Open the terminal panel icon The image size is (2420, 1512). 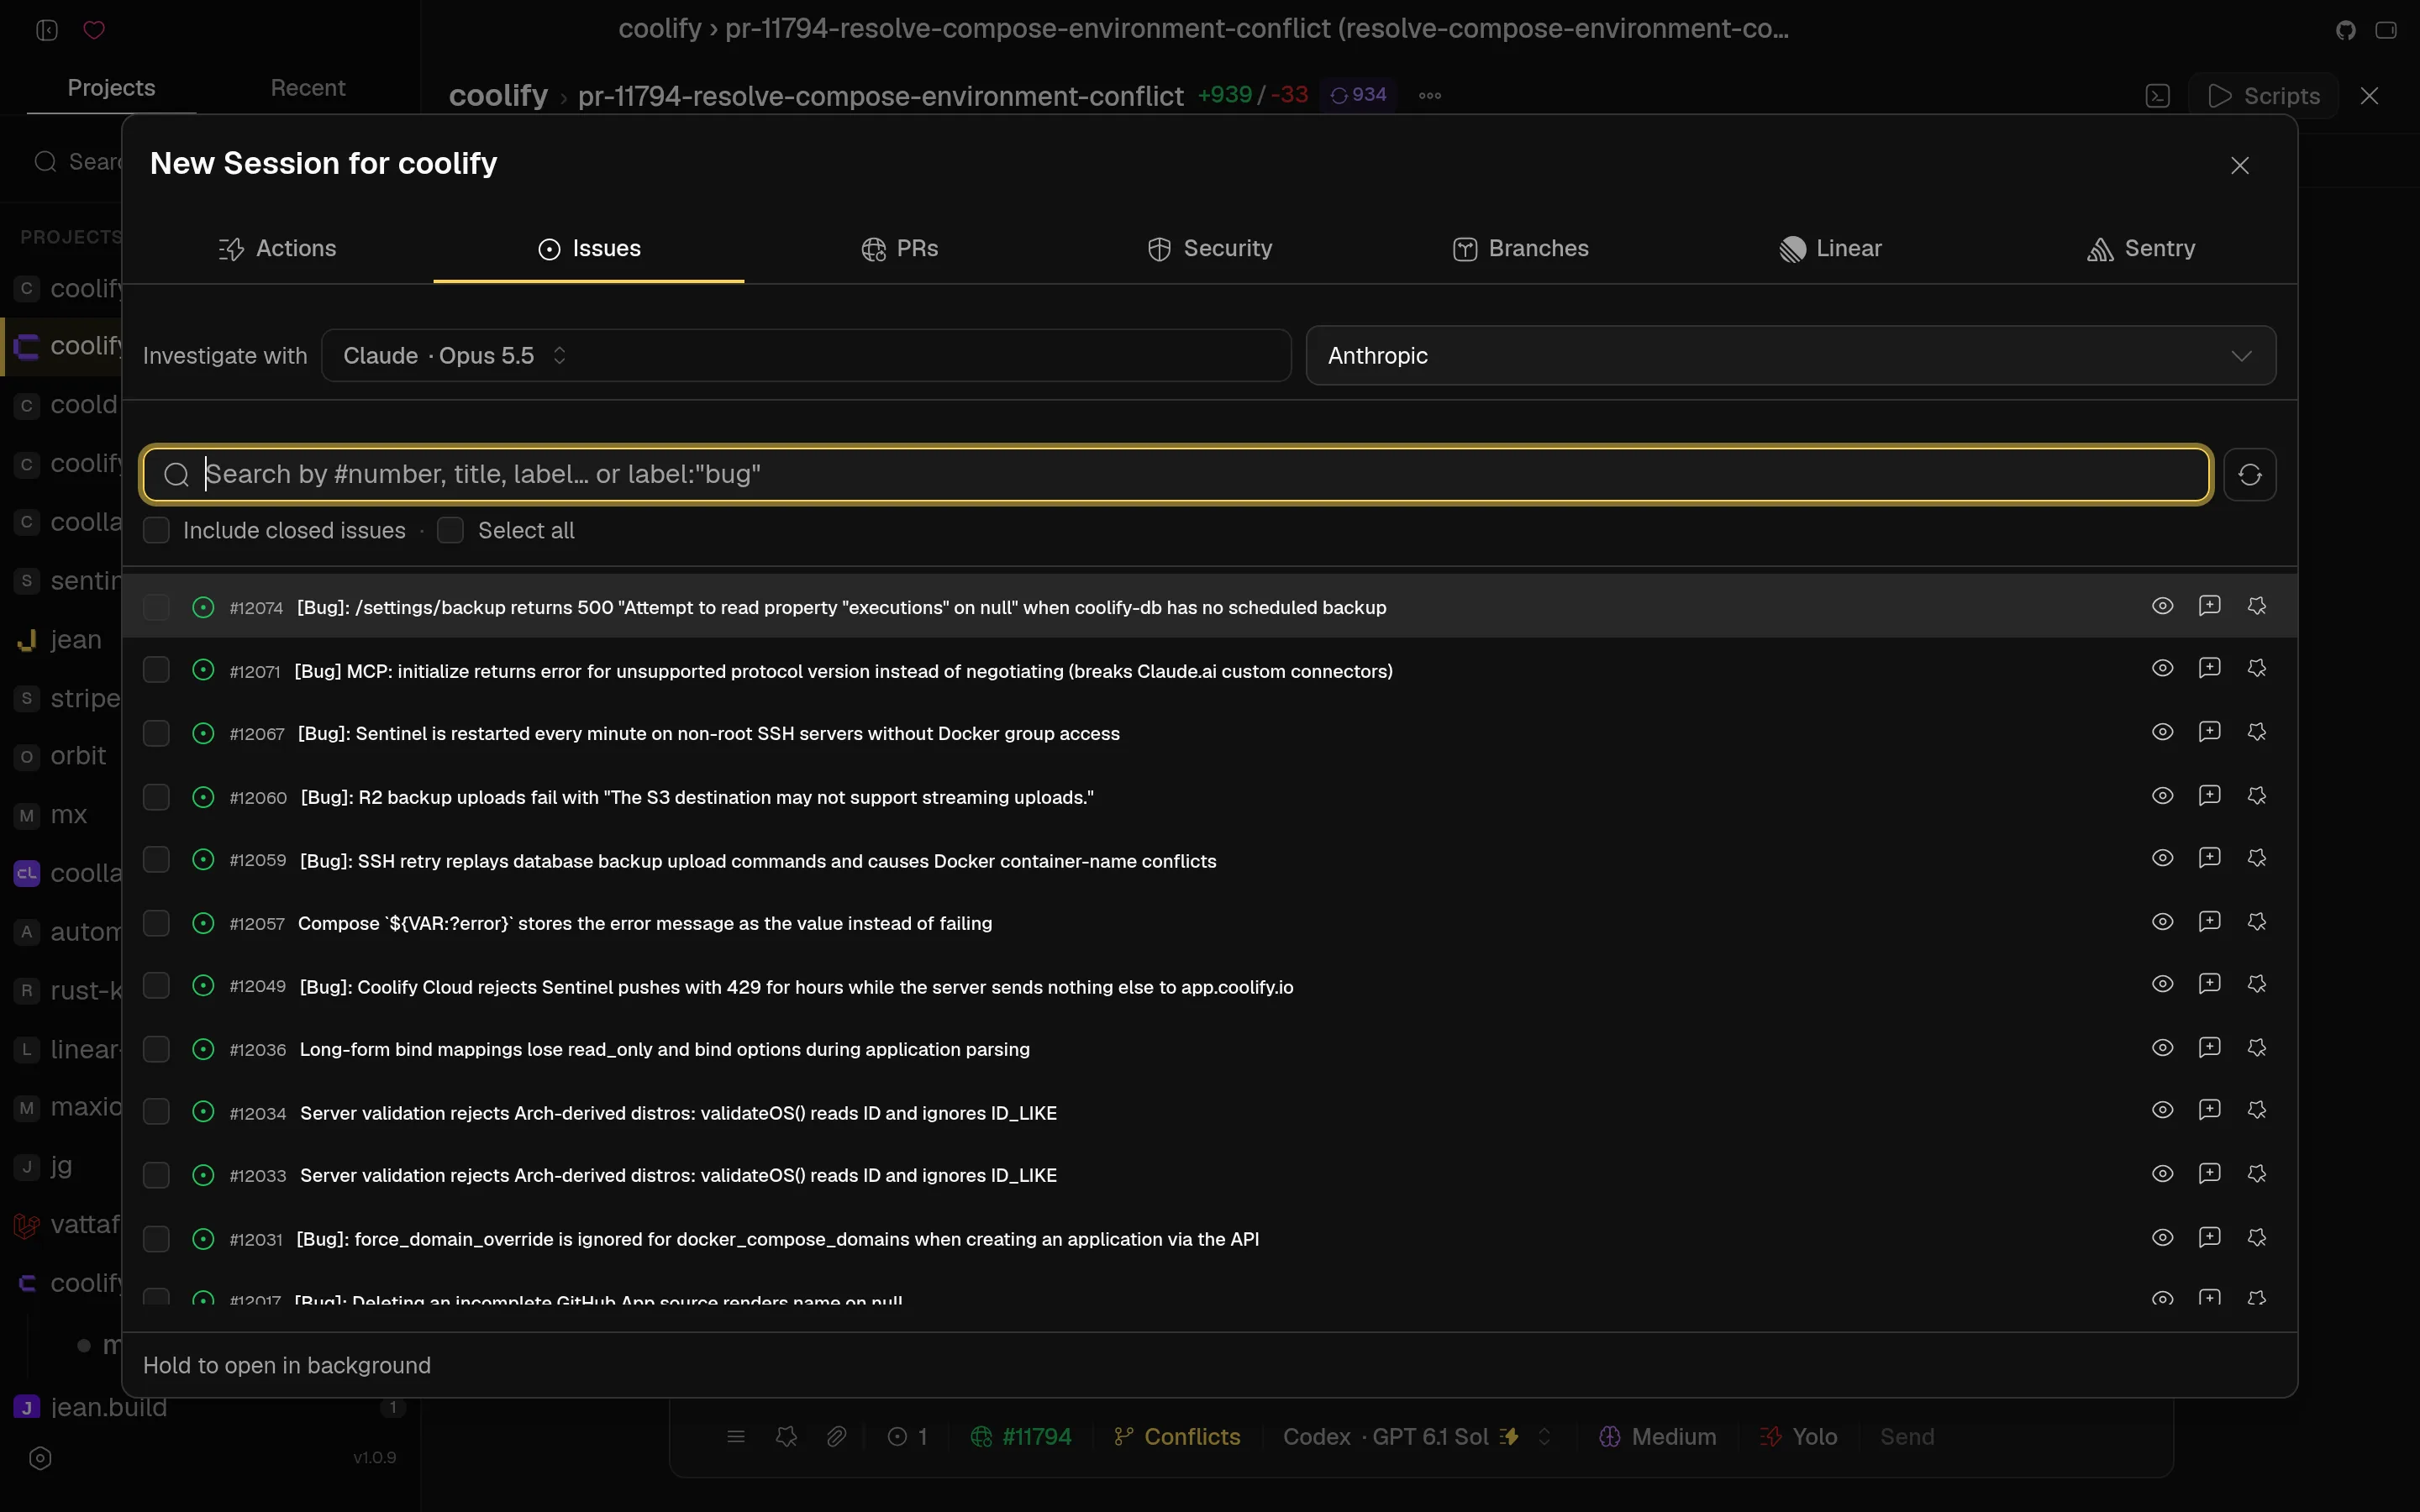click(x=2158, y=96)
